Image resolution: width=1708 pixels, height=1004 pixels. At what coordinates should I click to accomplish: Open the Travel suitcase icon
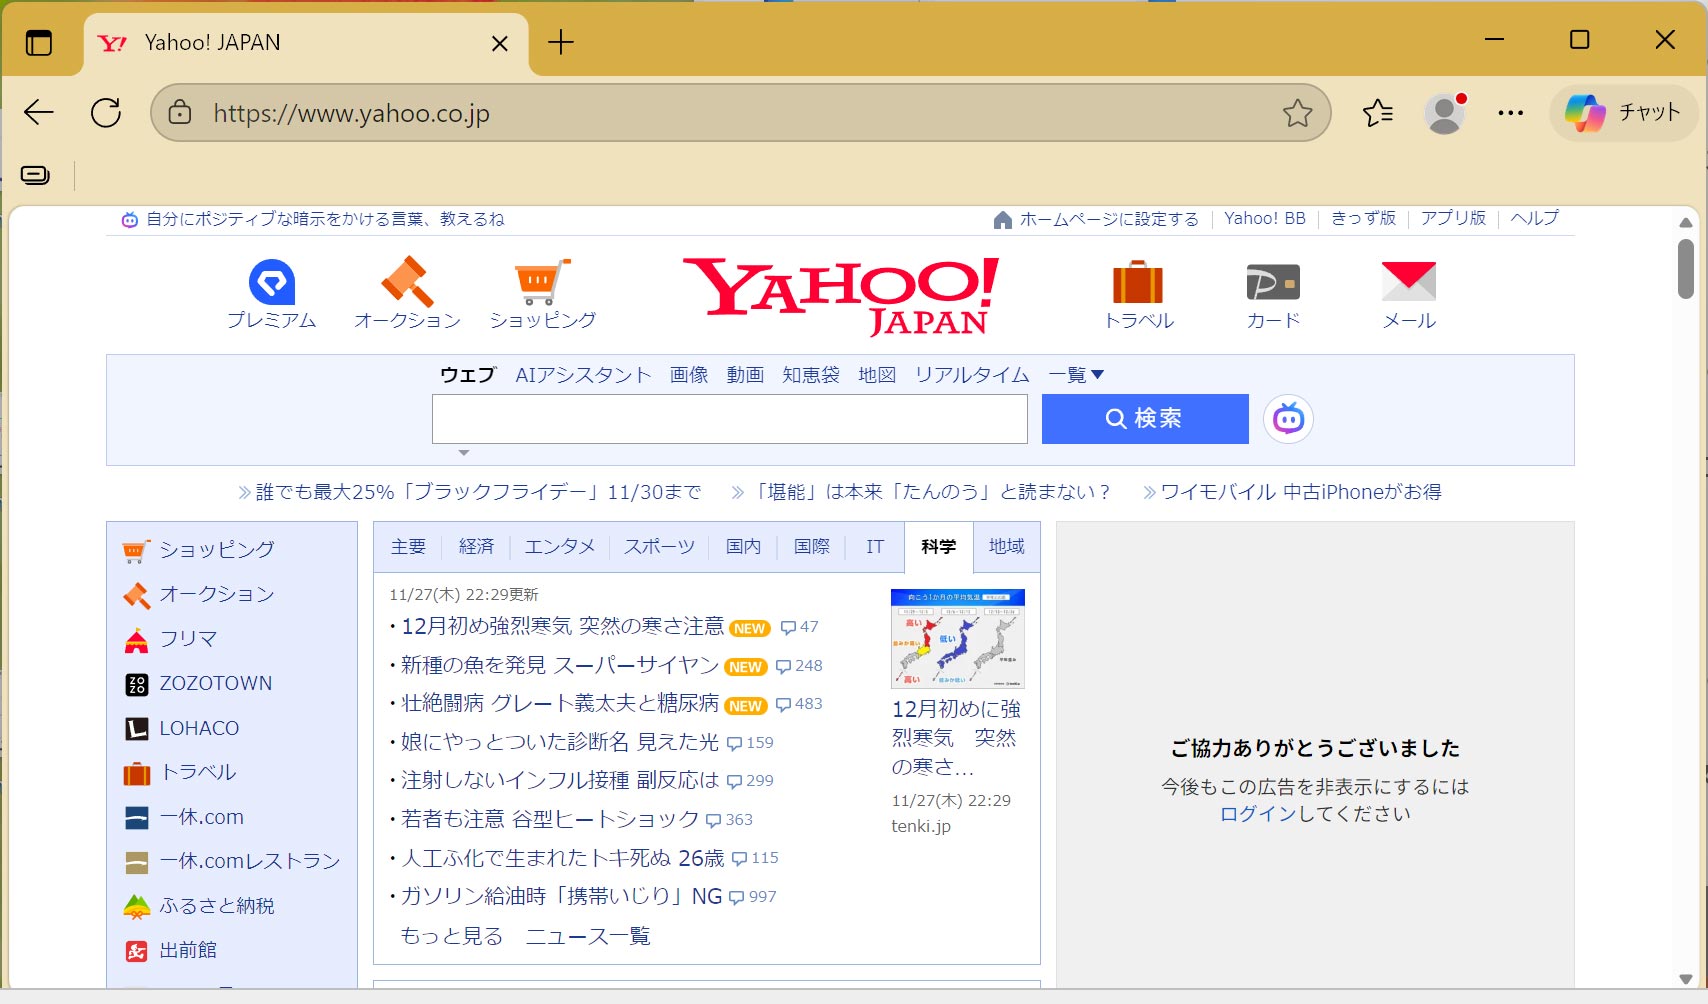click(x=1138, y=283)
